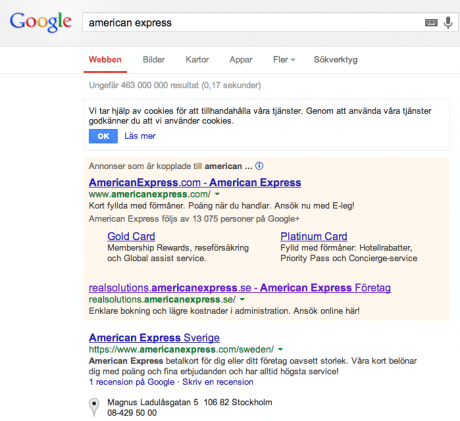The image size is (460, 421).
Task: Switch to the Bilder tab
Action: [154, 60]
